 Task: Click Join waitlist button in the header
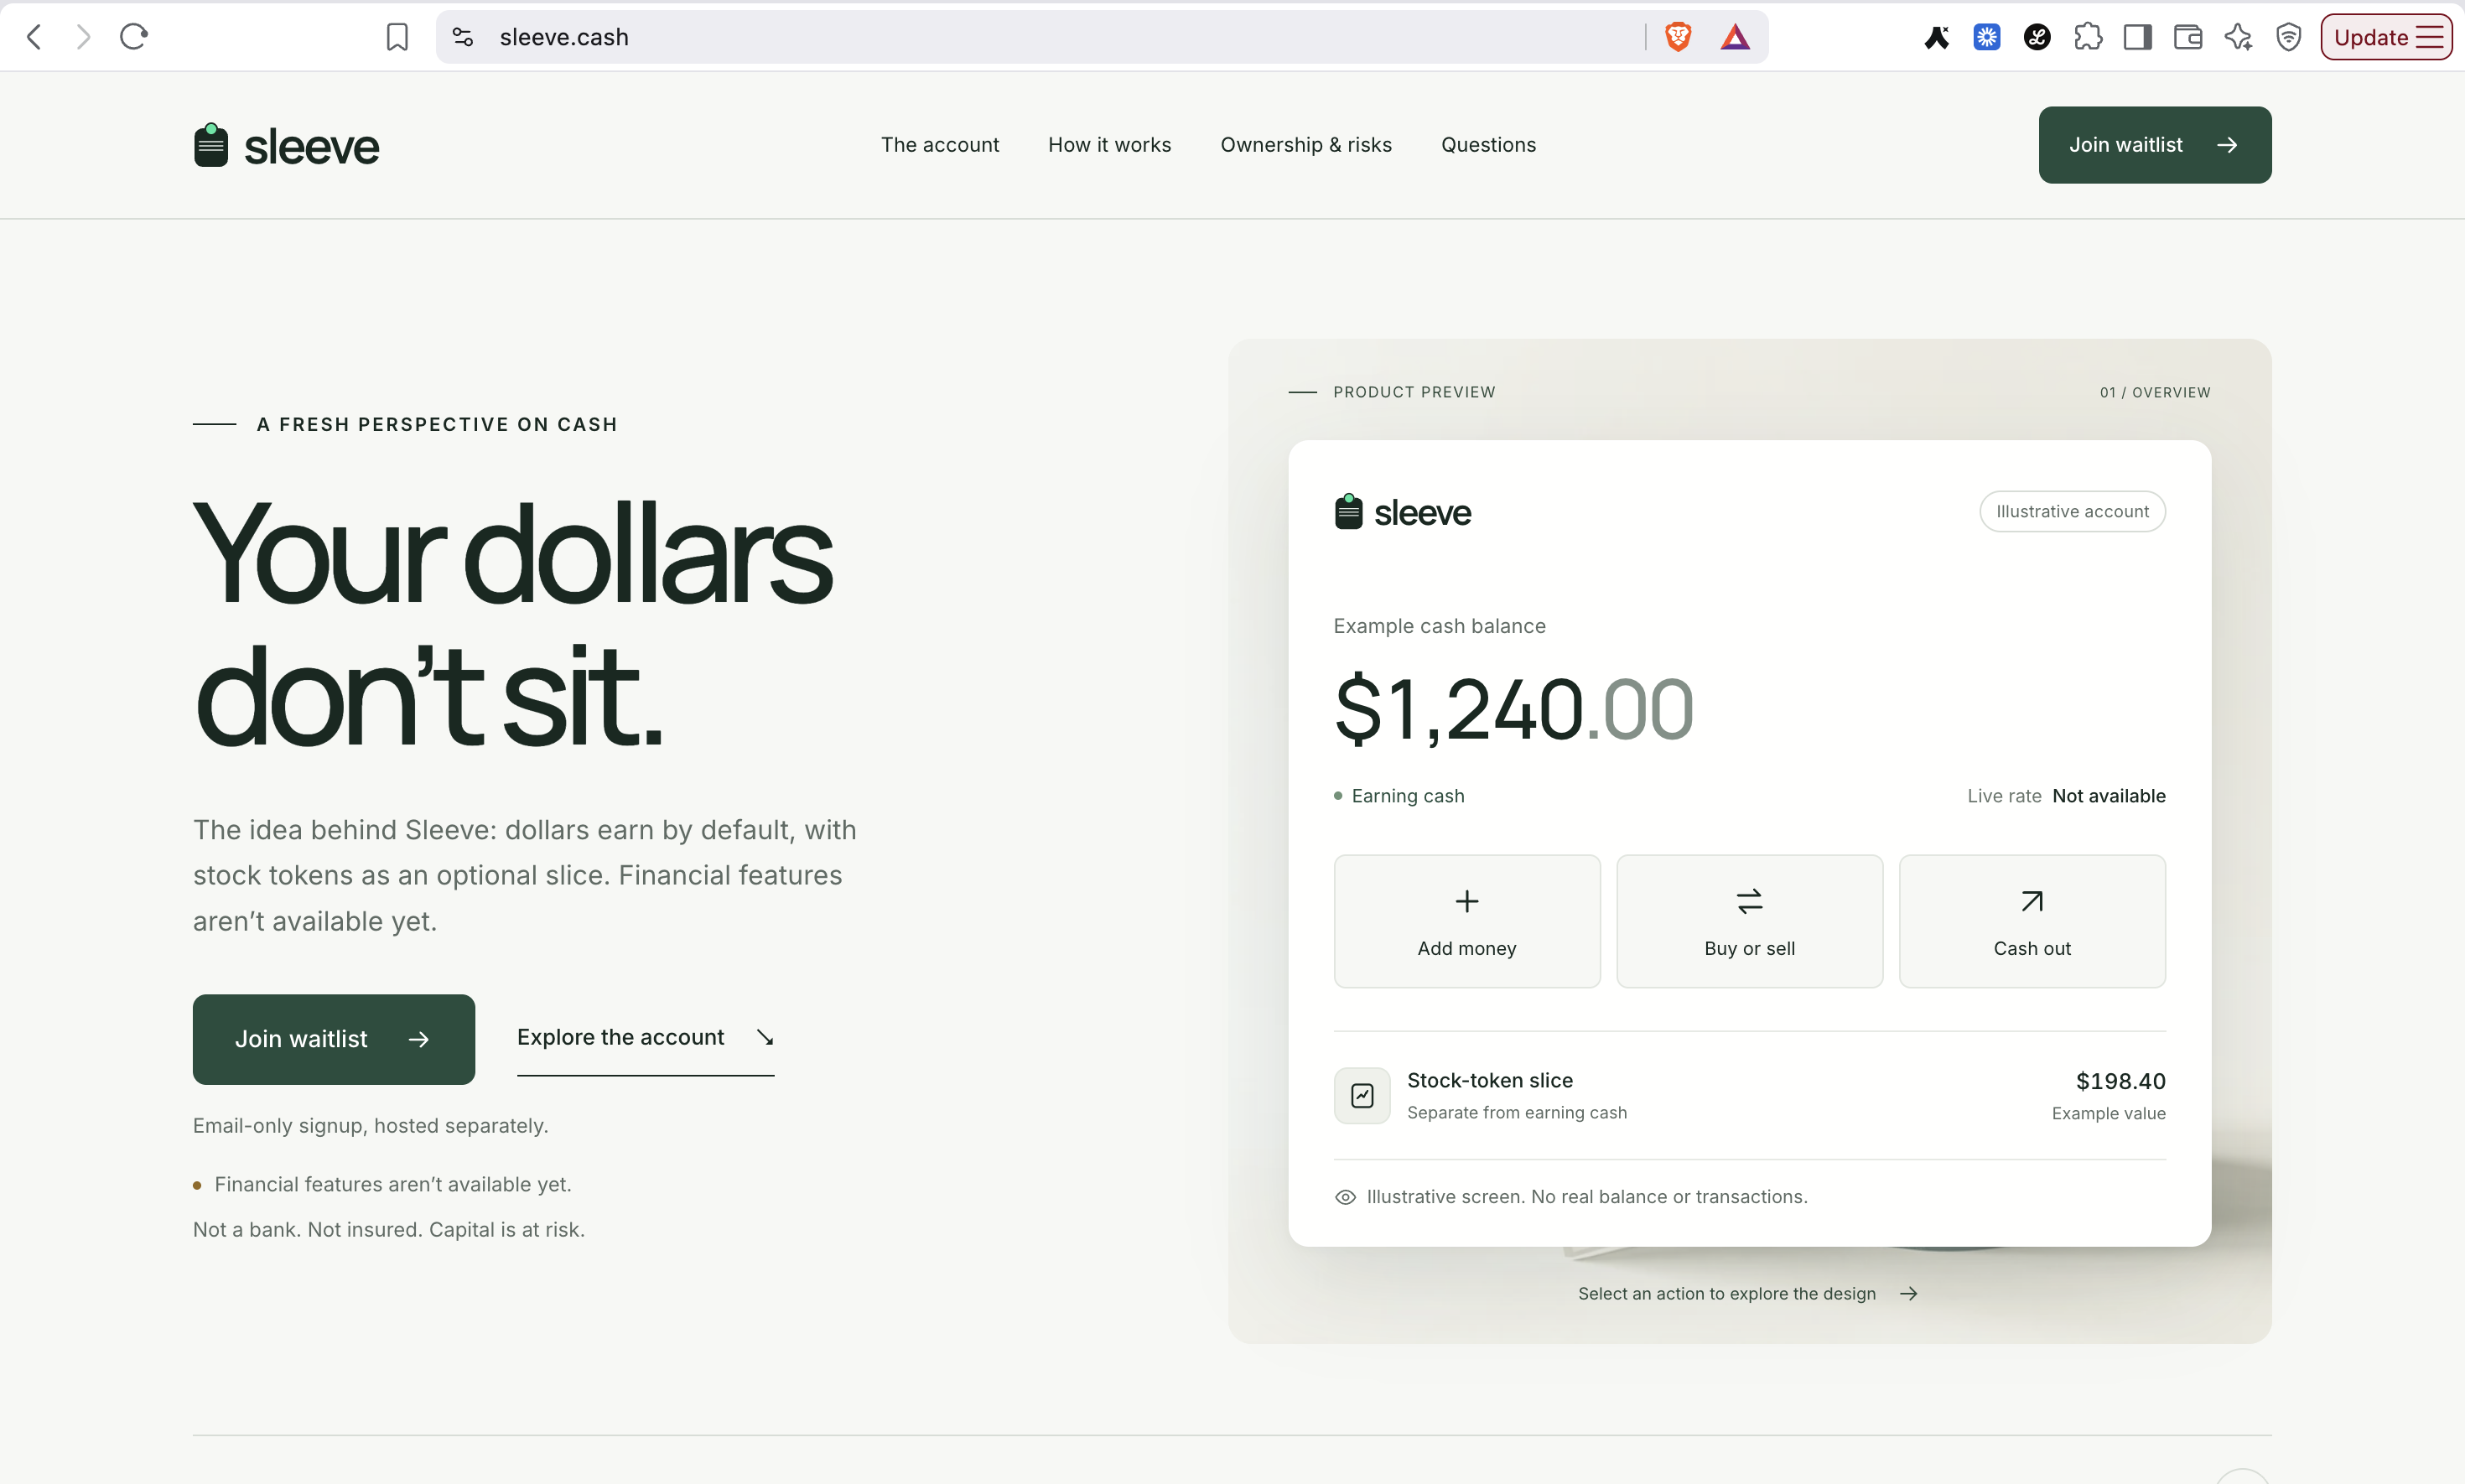tap(2154, 145)
